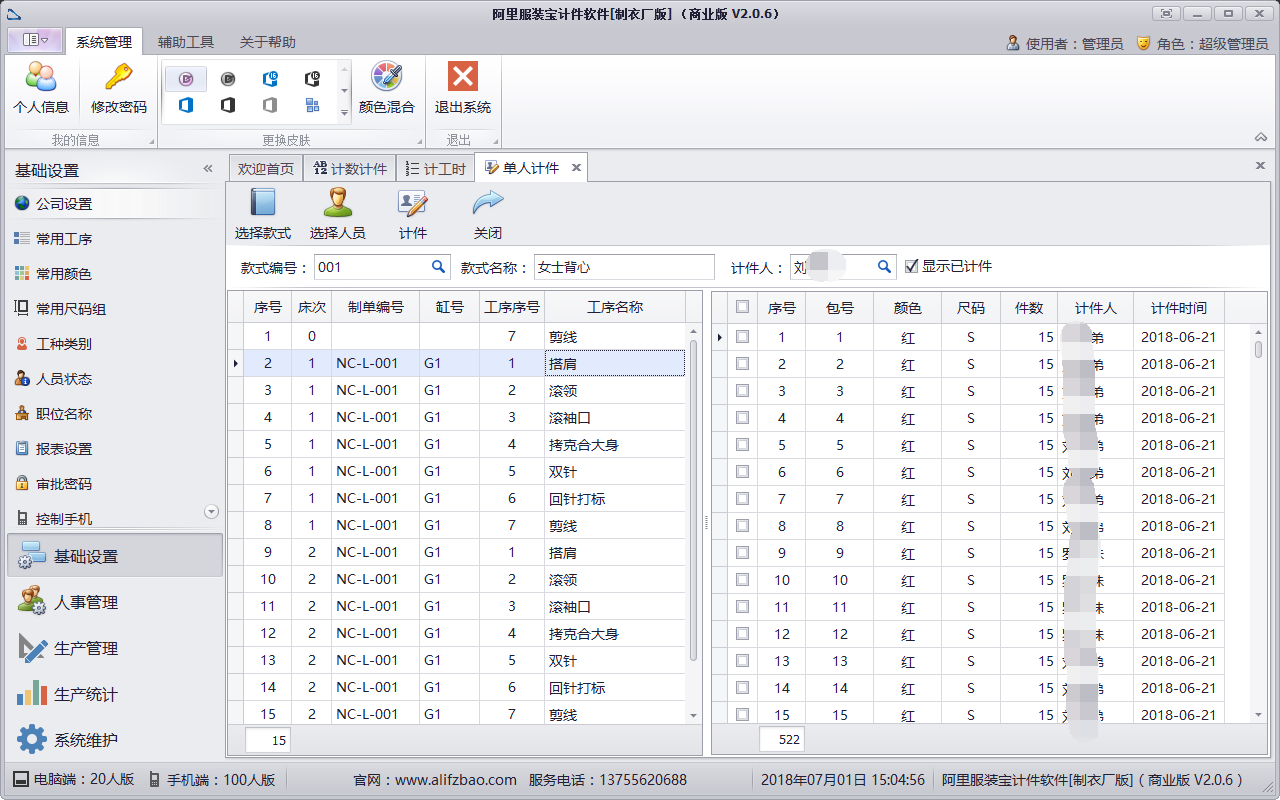The width and height of the screenshot is (1280, 800).
Task: Check the checkbox for row 3 in right table
Action: [x=742, y=391]
